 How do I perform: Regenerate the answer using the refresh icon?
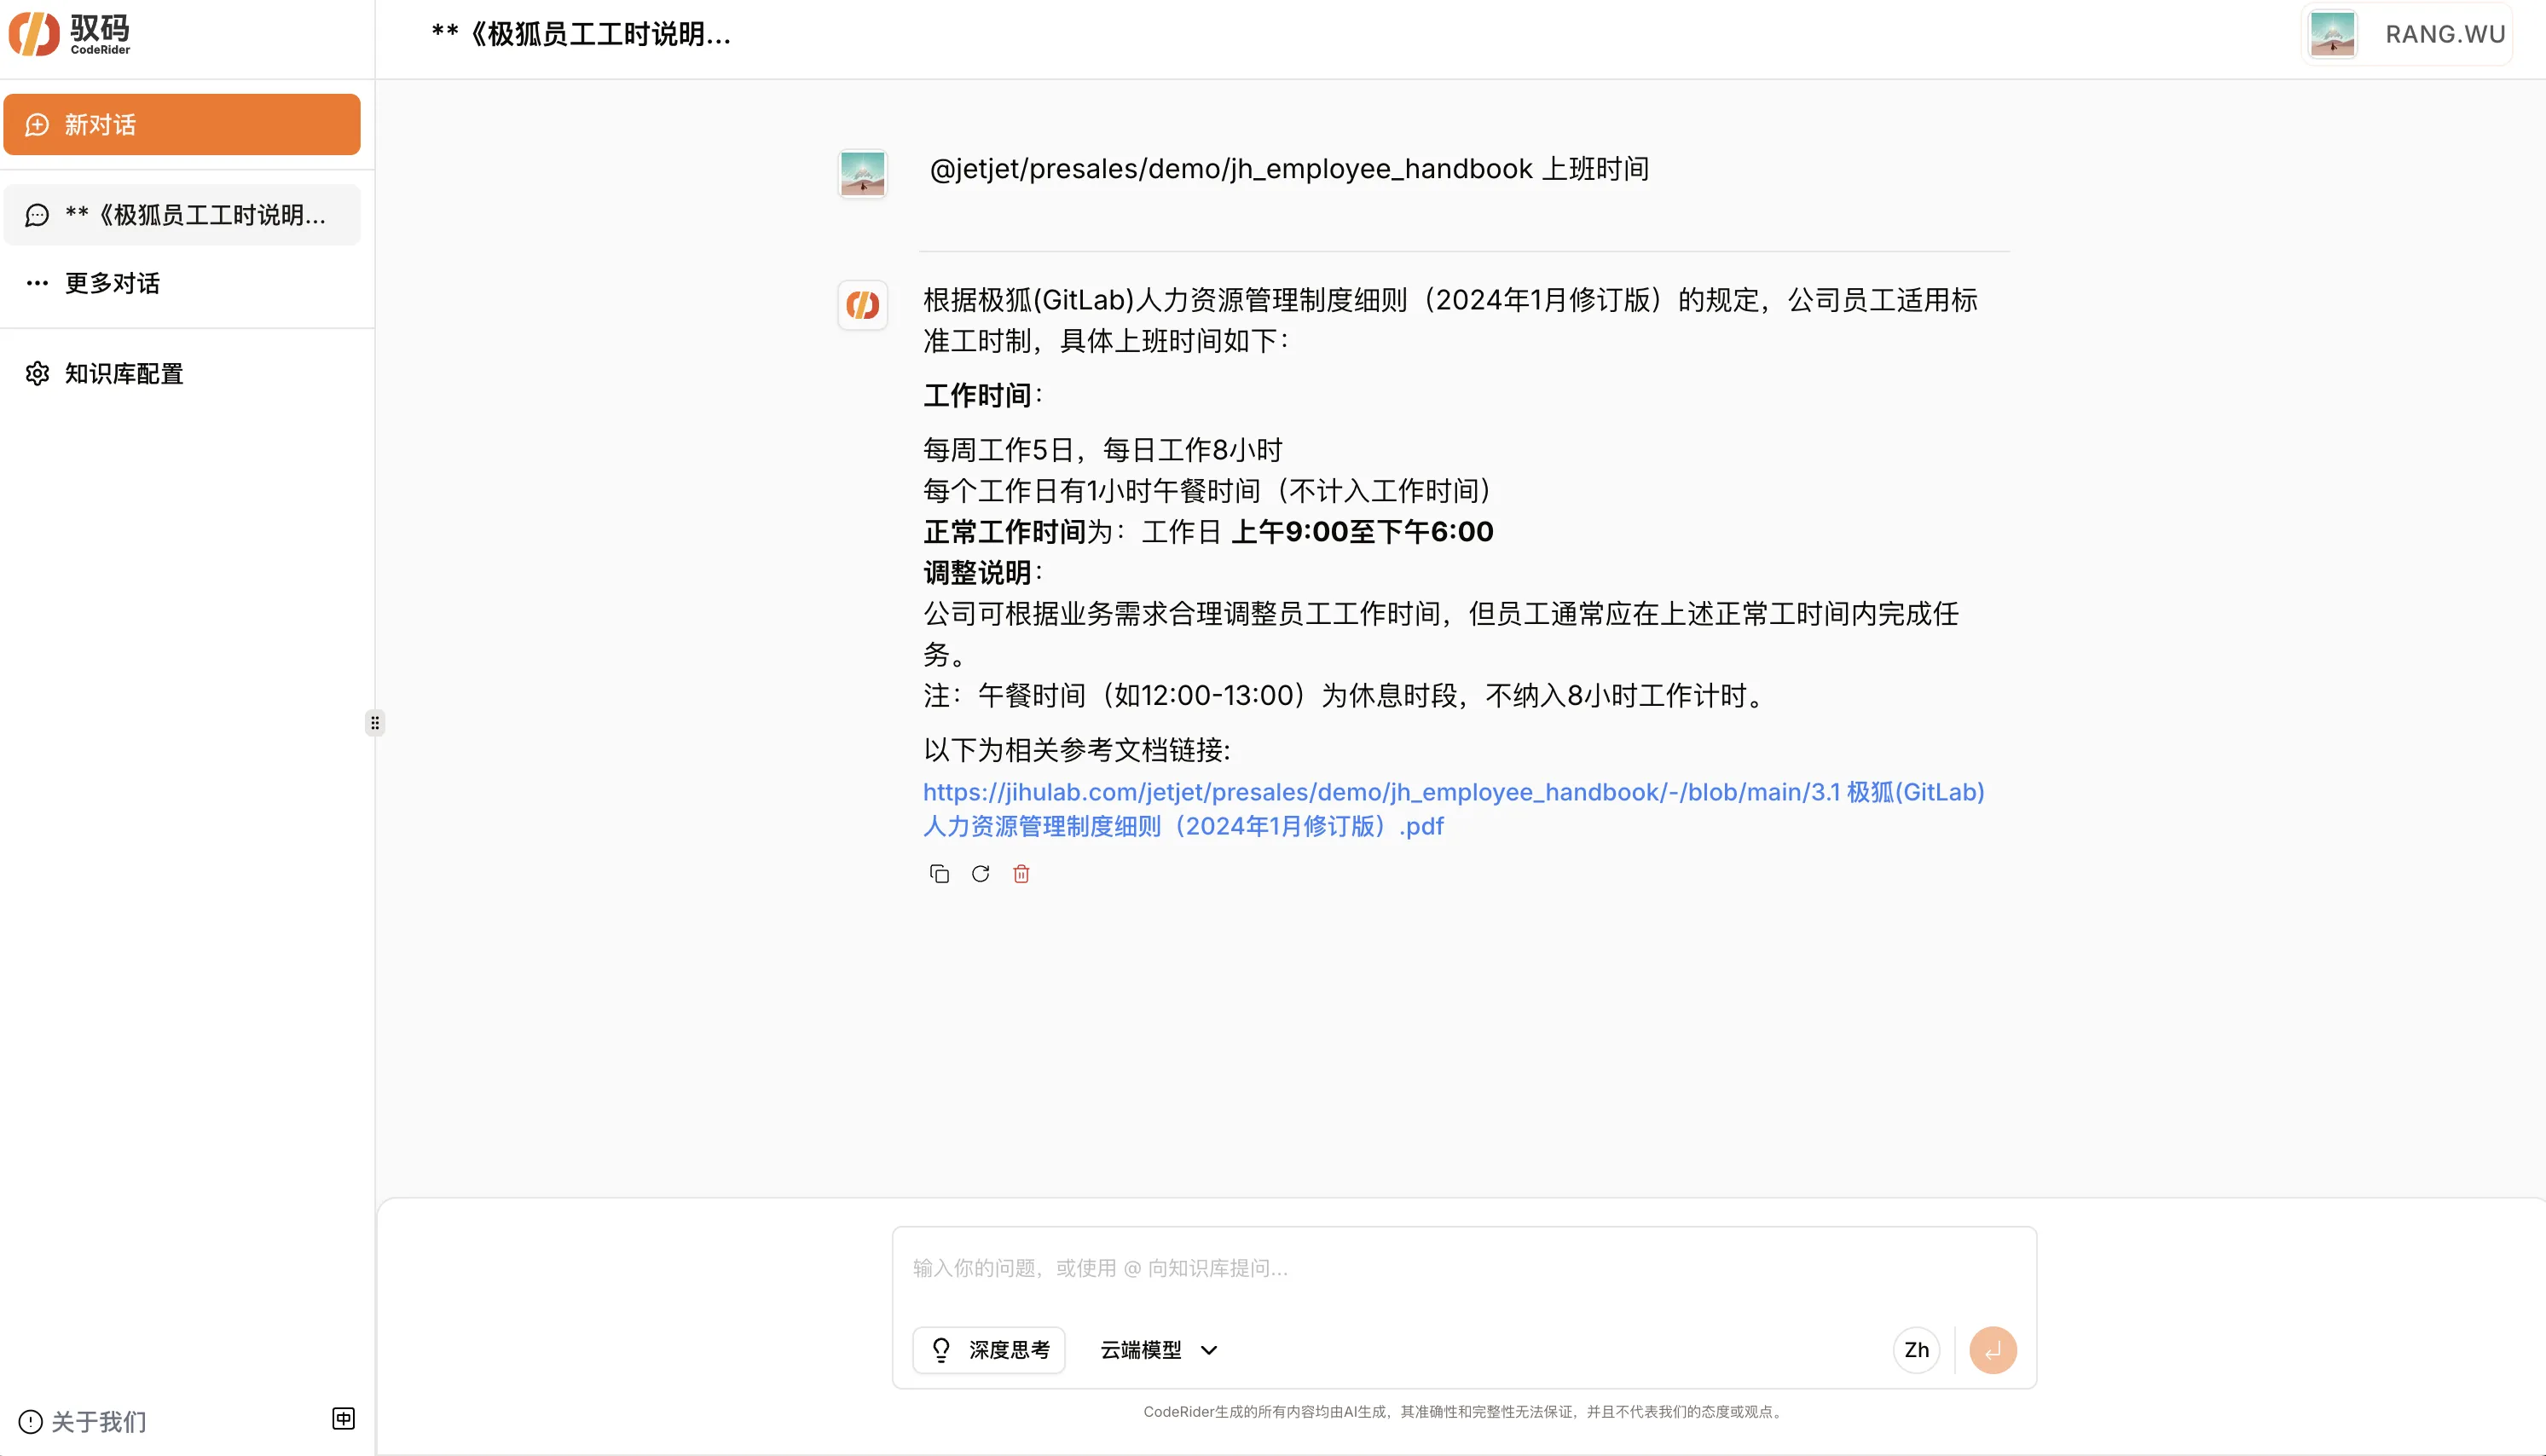click(980, 874)
